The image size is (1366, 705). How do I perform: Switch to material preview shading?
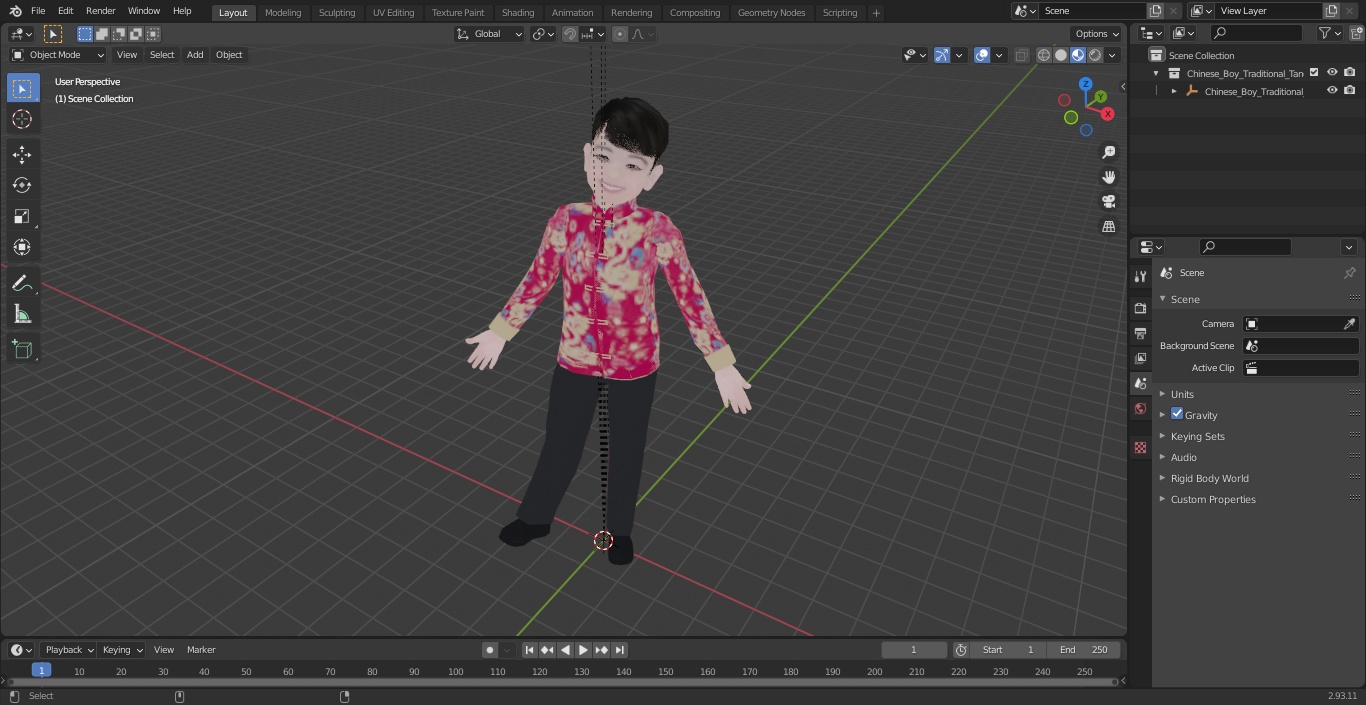coord(1078,55)
